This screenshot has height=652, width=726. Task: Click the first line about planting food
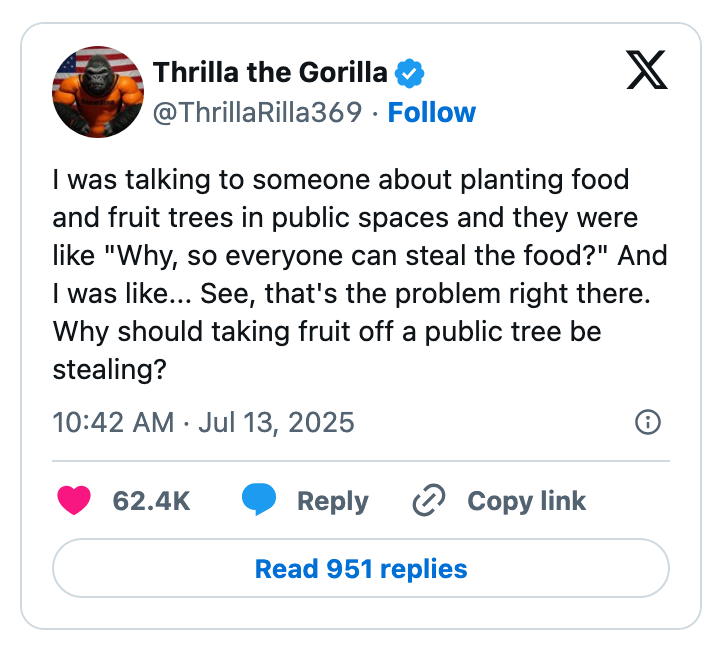pos(340,180)
